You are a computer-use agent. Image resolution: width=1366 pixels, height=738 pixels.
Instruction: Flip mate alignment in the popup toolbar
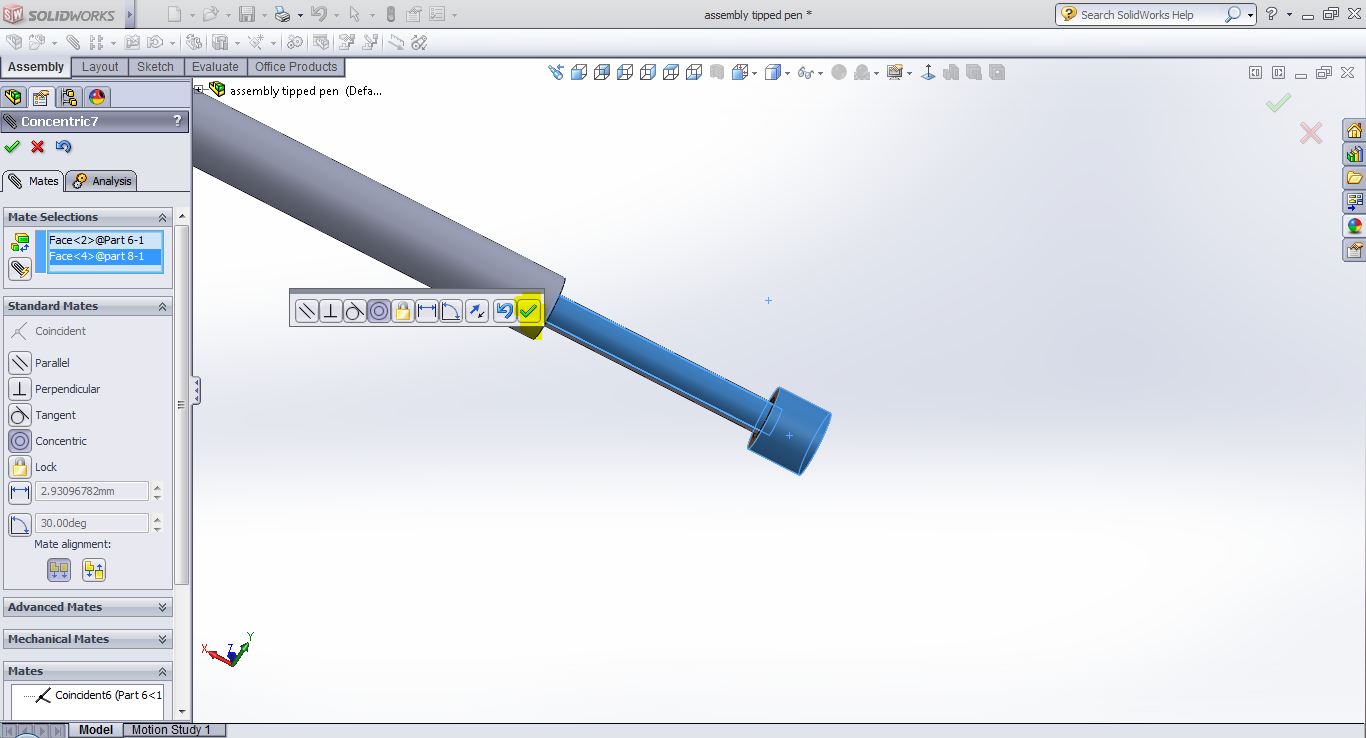[x=476, y=311]
